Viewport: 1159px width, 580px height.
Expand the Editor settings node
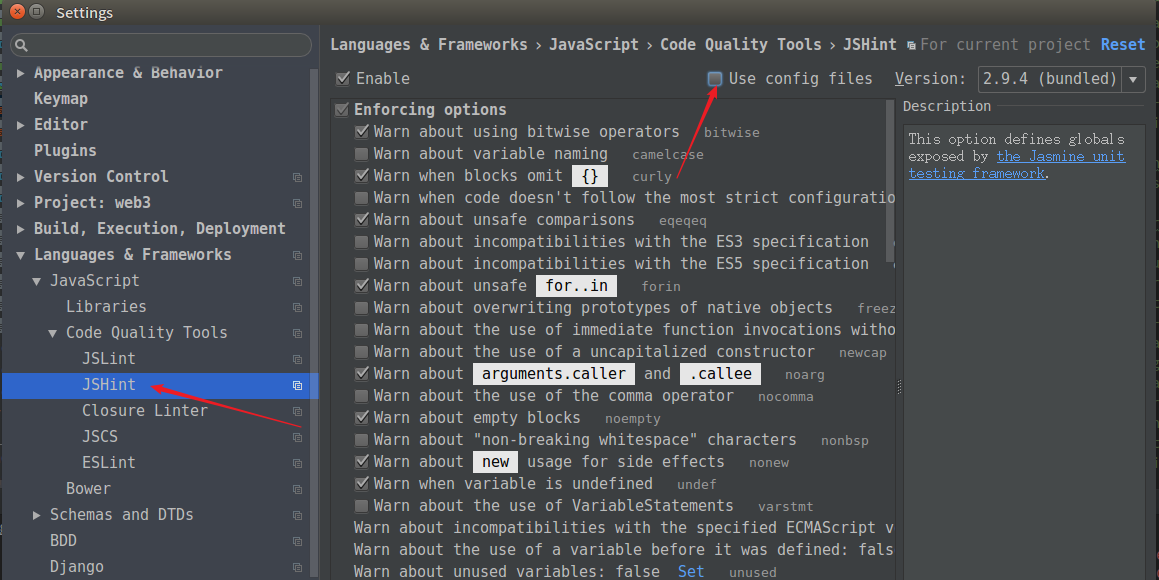coord(21,125)
